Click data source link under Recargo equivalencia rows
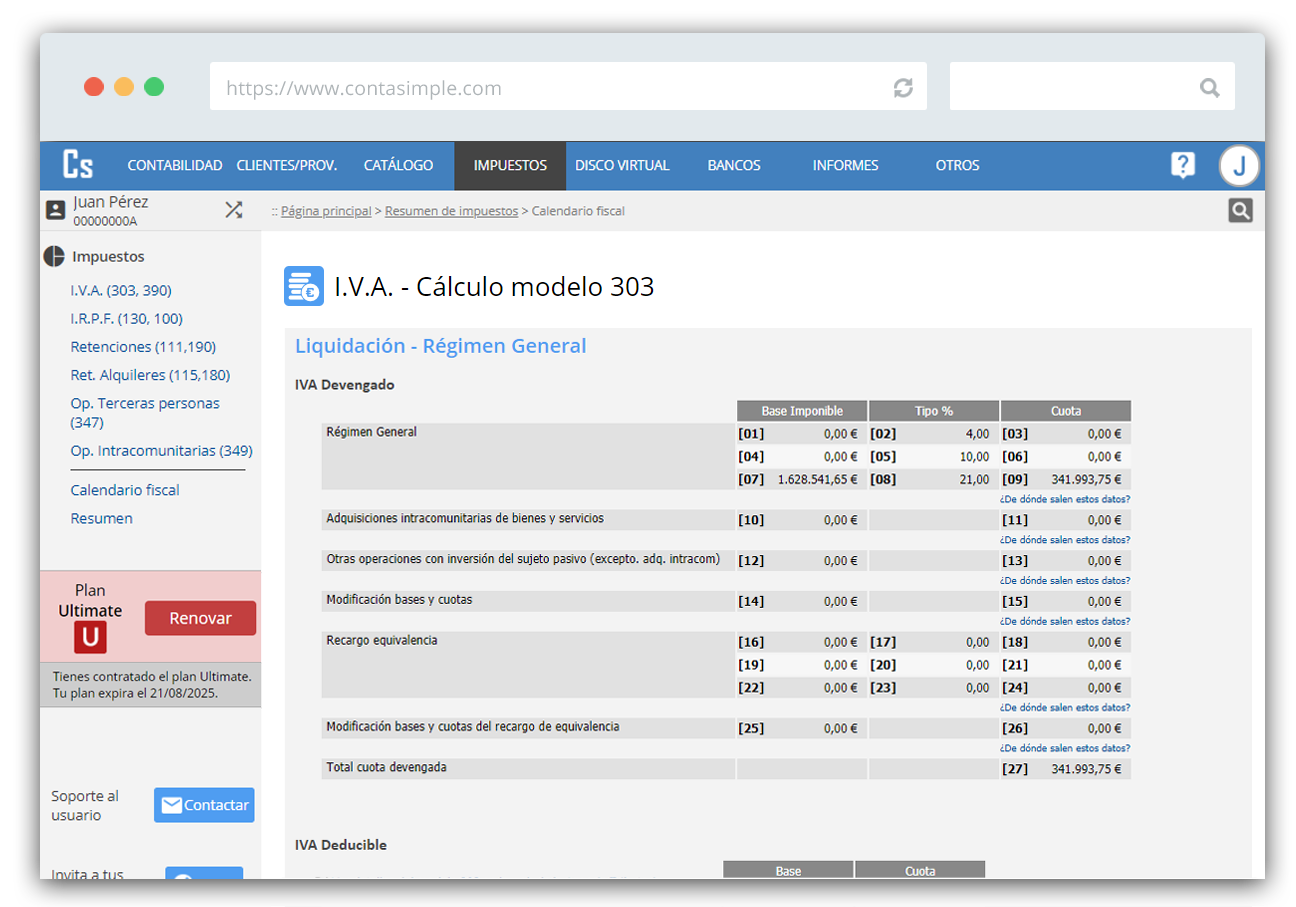 pyautogui.click(x=1065, y=707)
